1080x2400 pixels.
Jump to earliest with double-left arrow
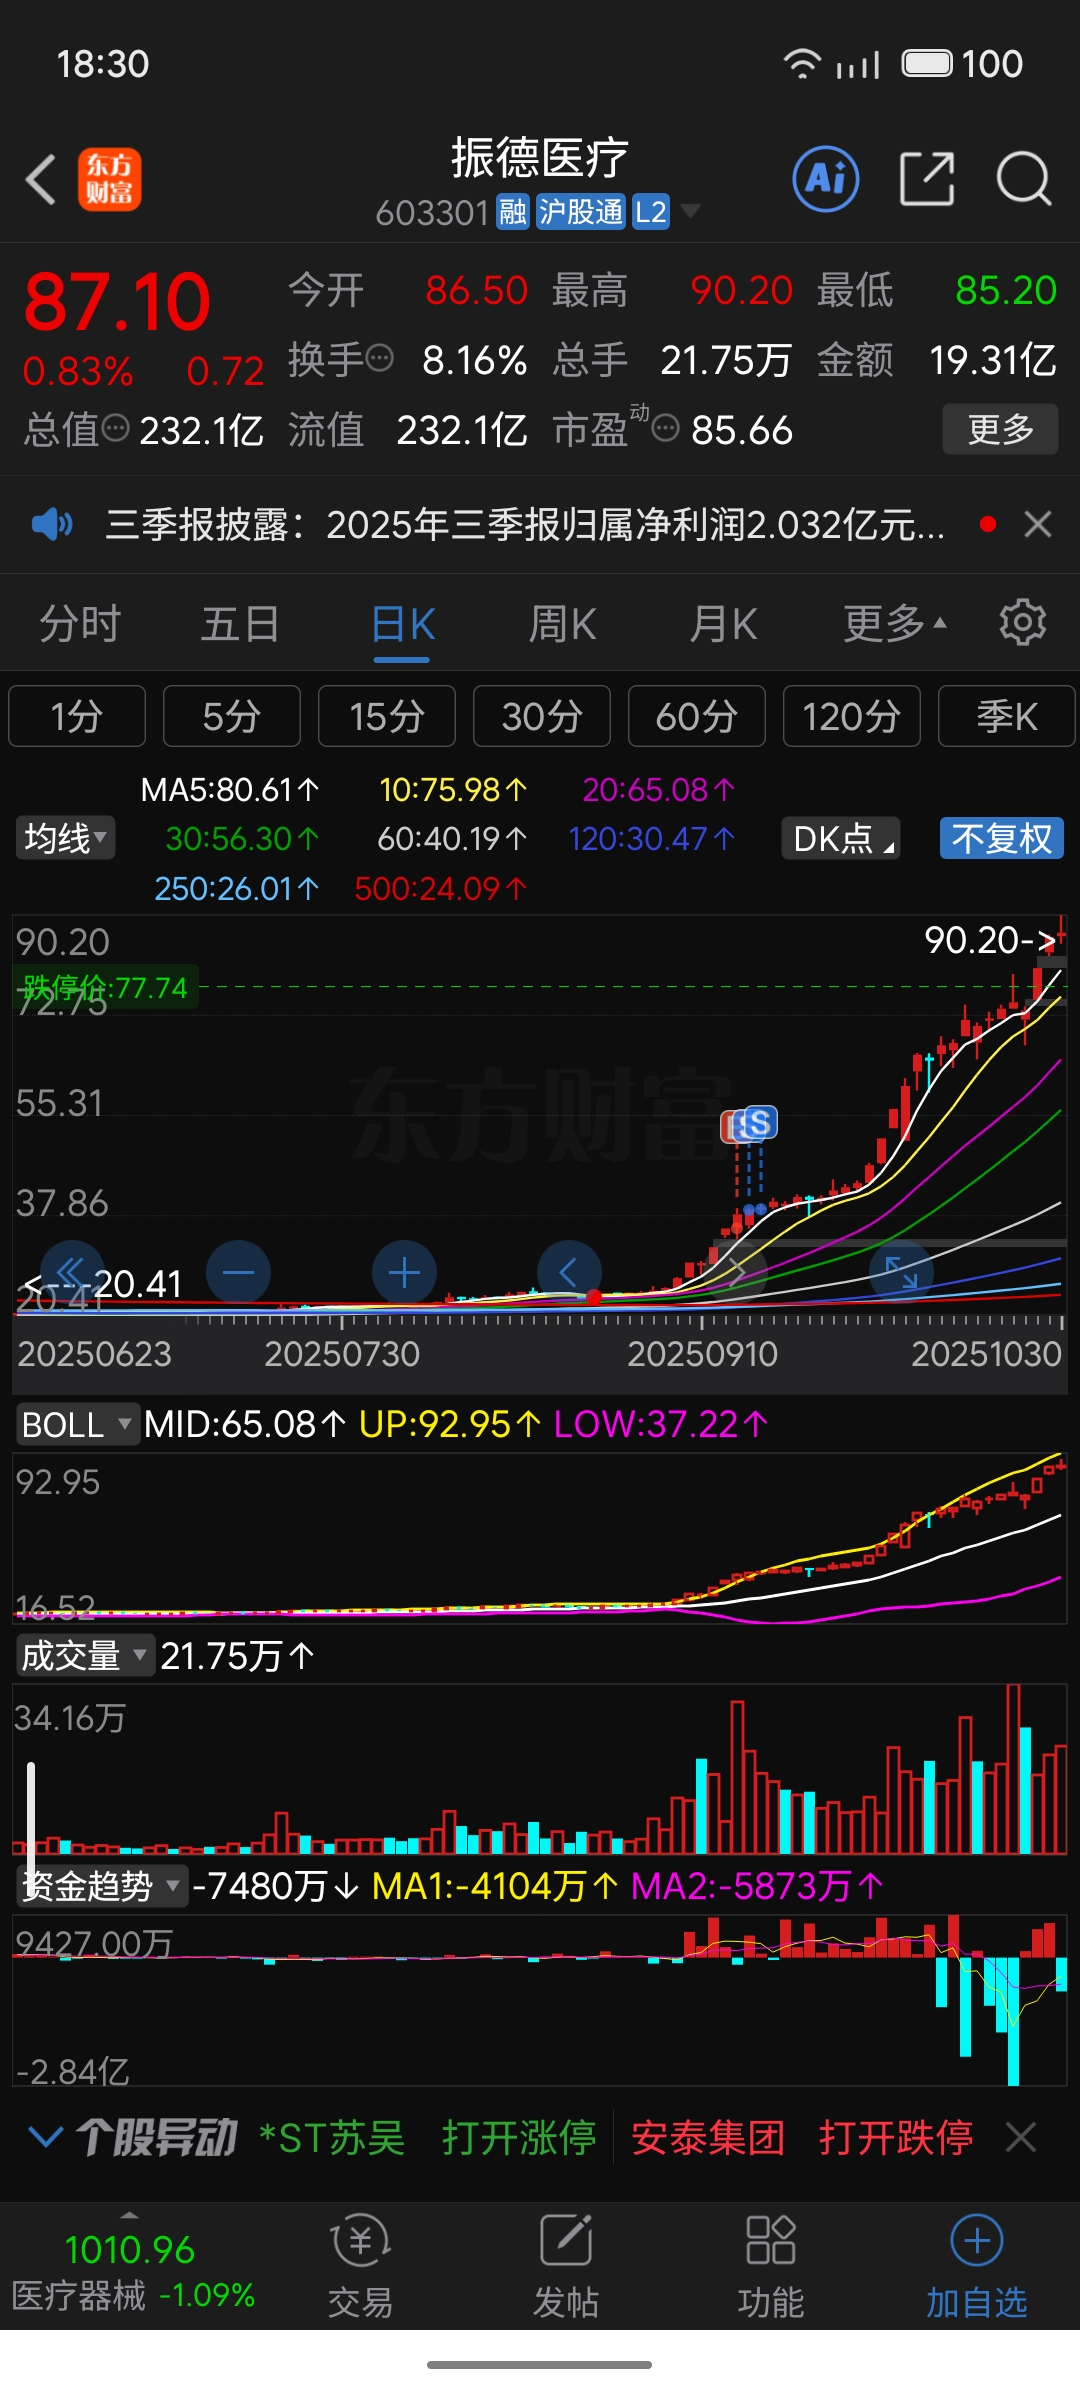71,1272
